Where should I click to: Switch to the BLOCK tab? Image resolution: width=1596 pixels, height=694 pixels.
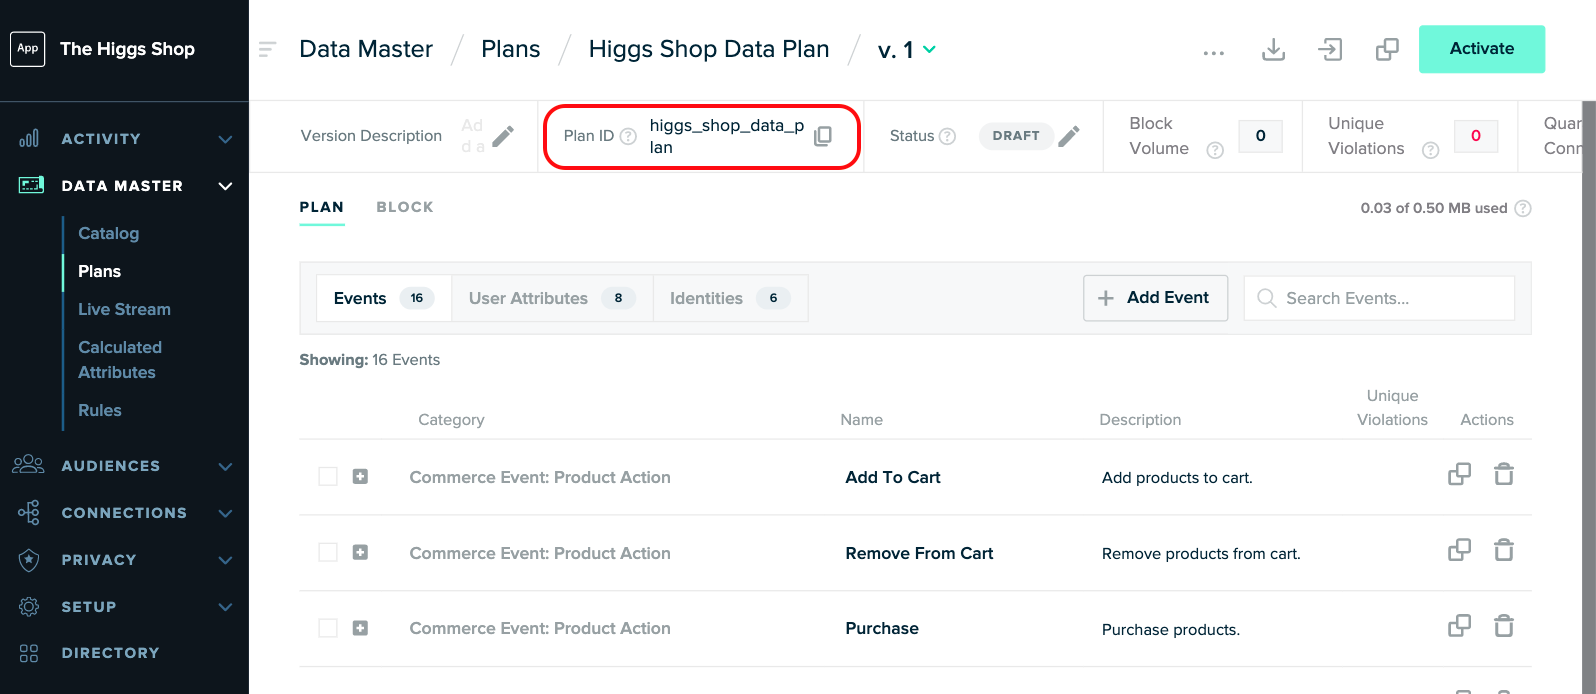(x=405, y=207)
